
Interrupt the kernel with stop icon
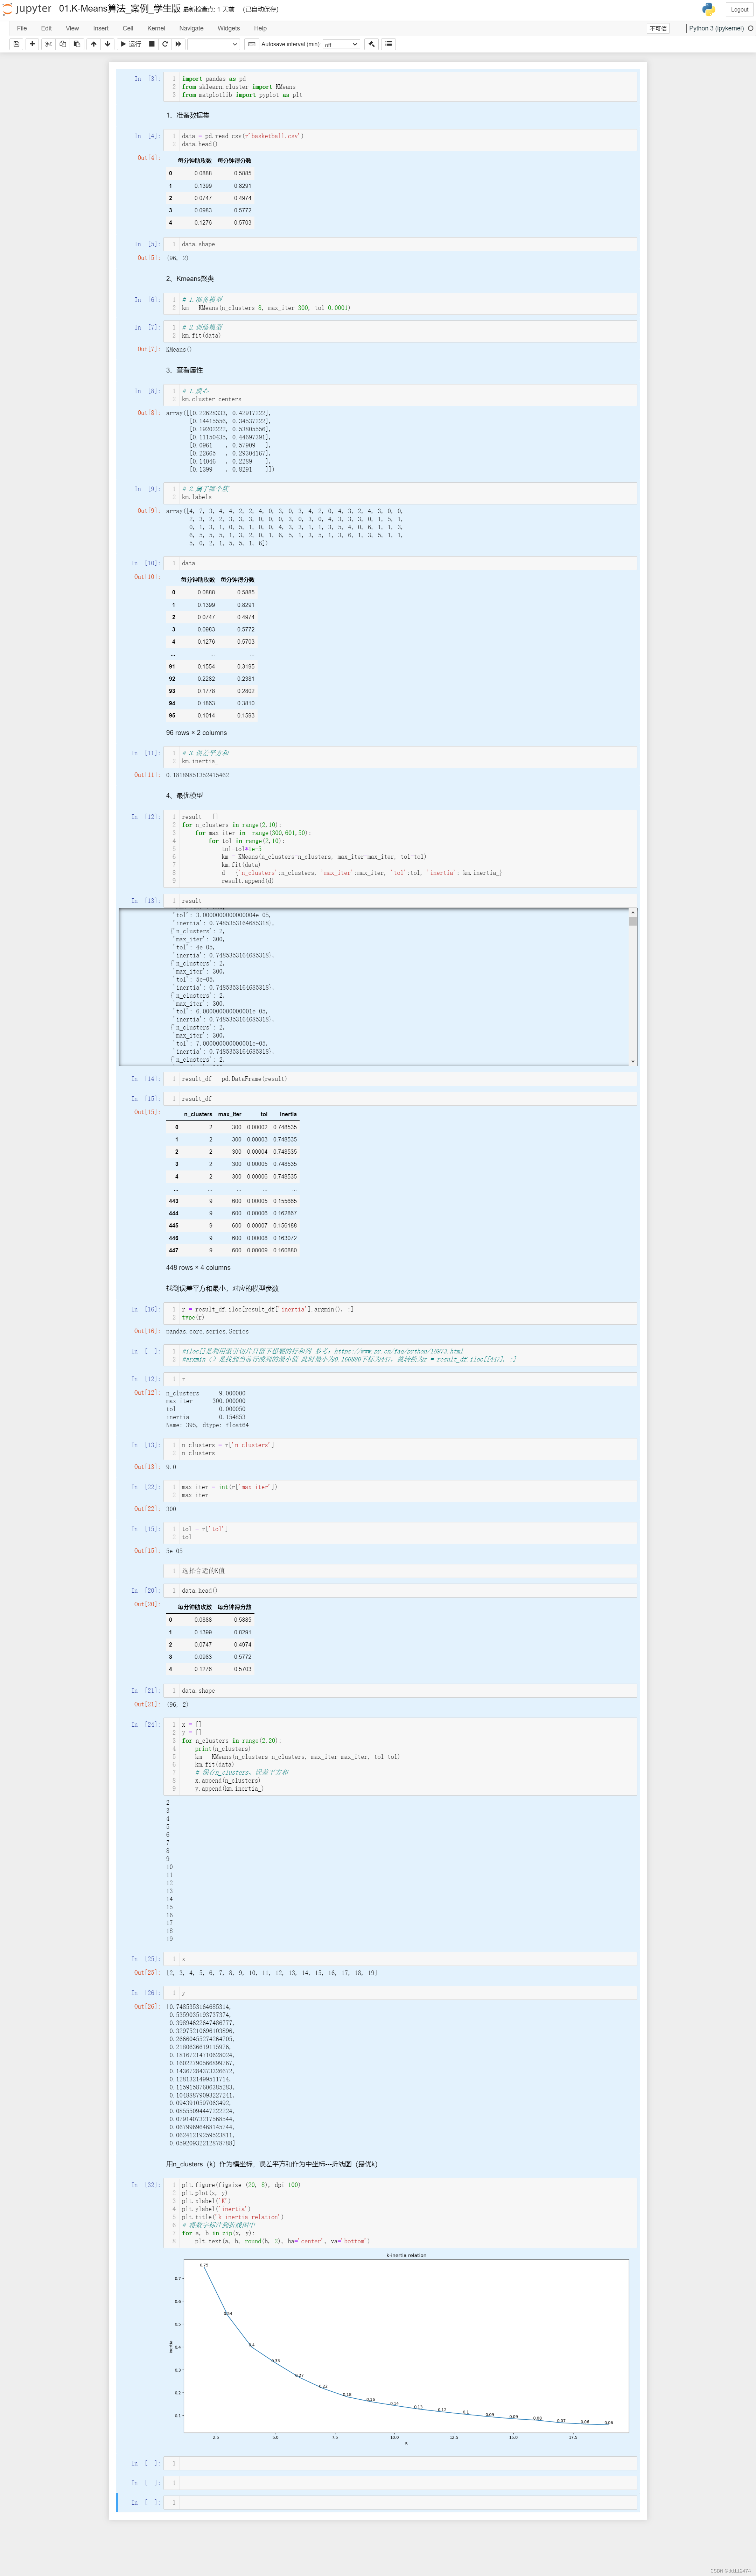[x=152, y=44]
